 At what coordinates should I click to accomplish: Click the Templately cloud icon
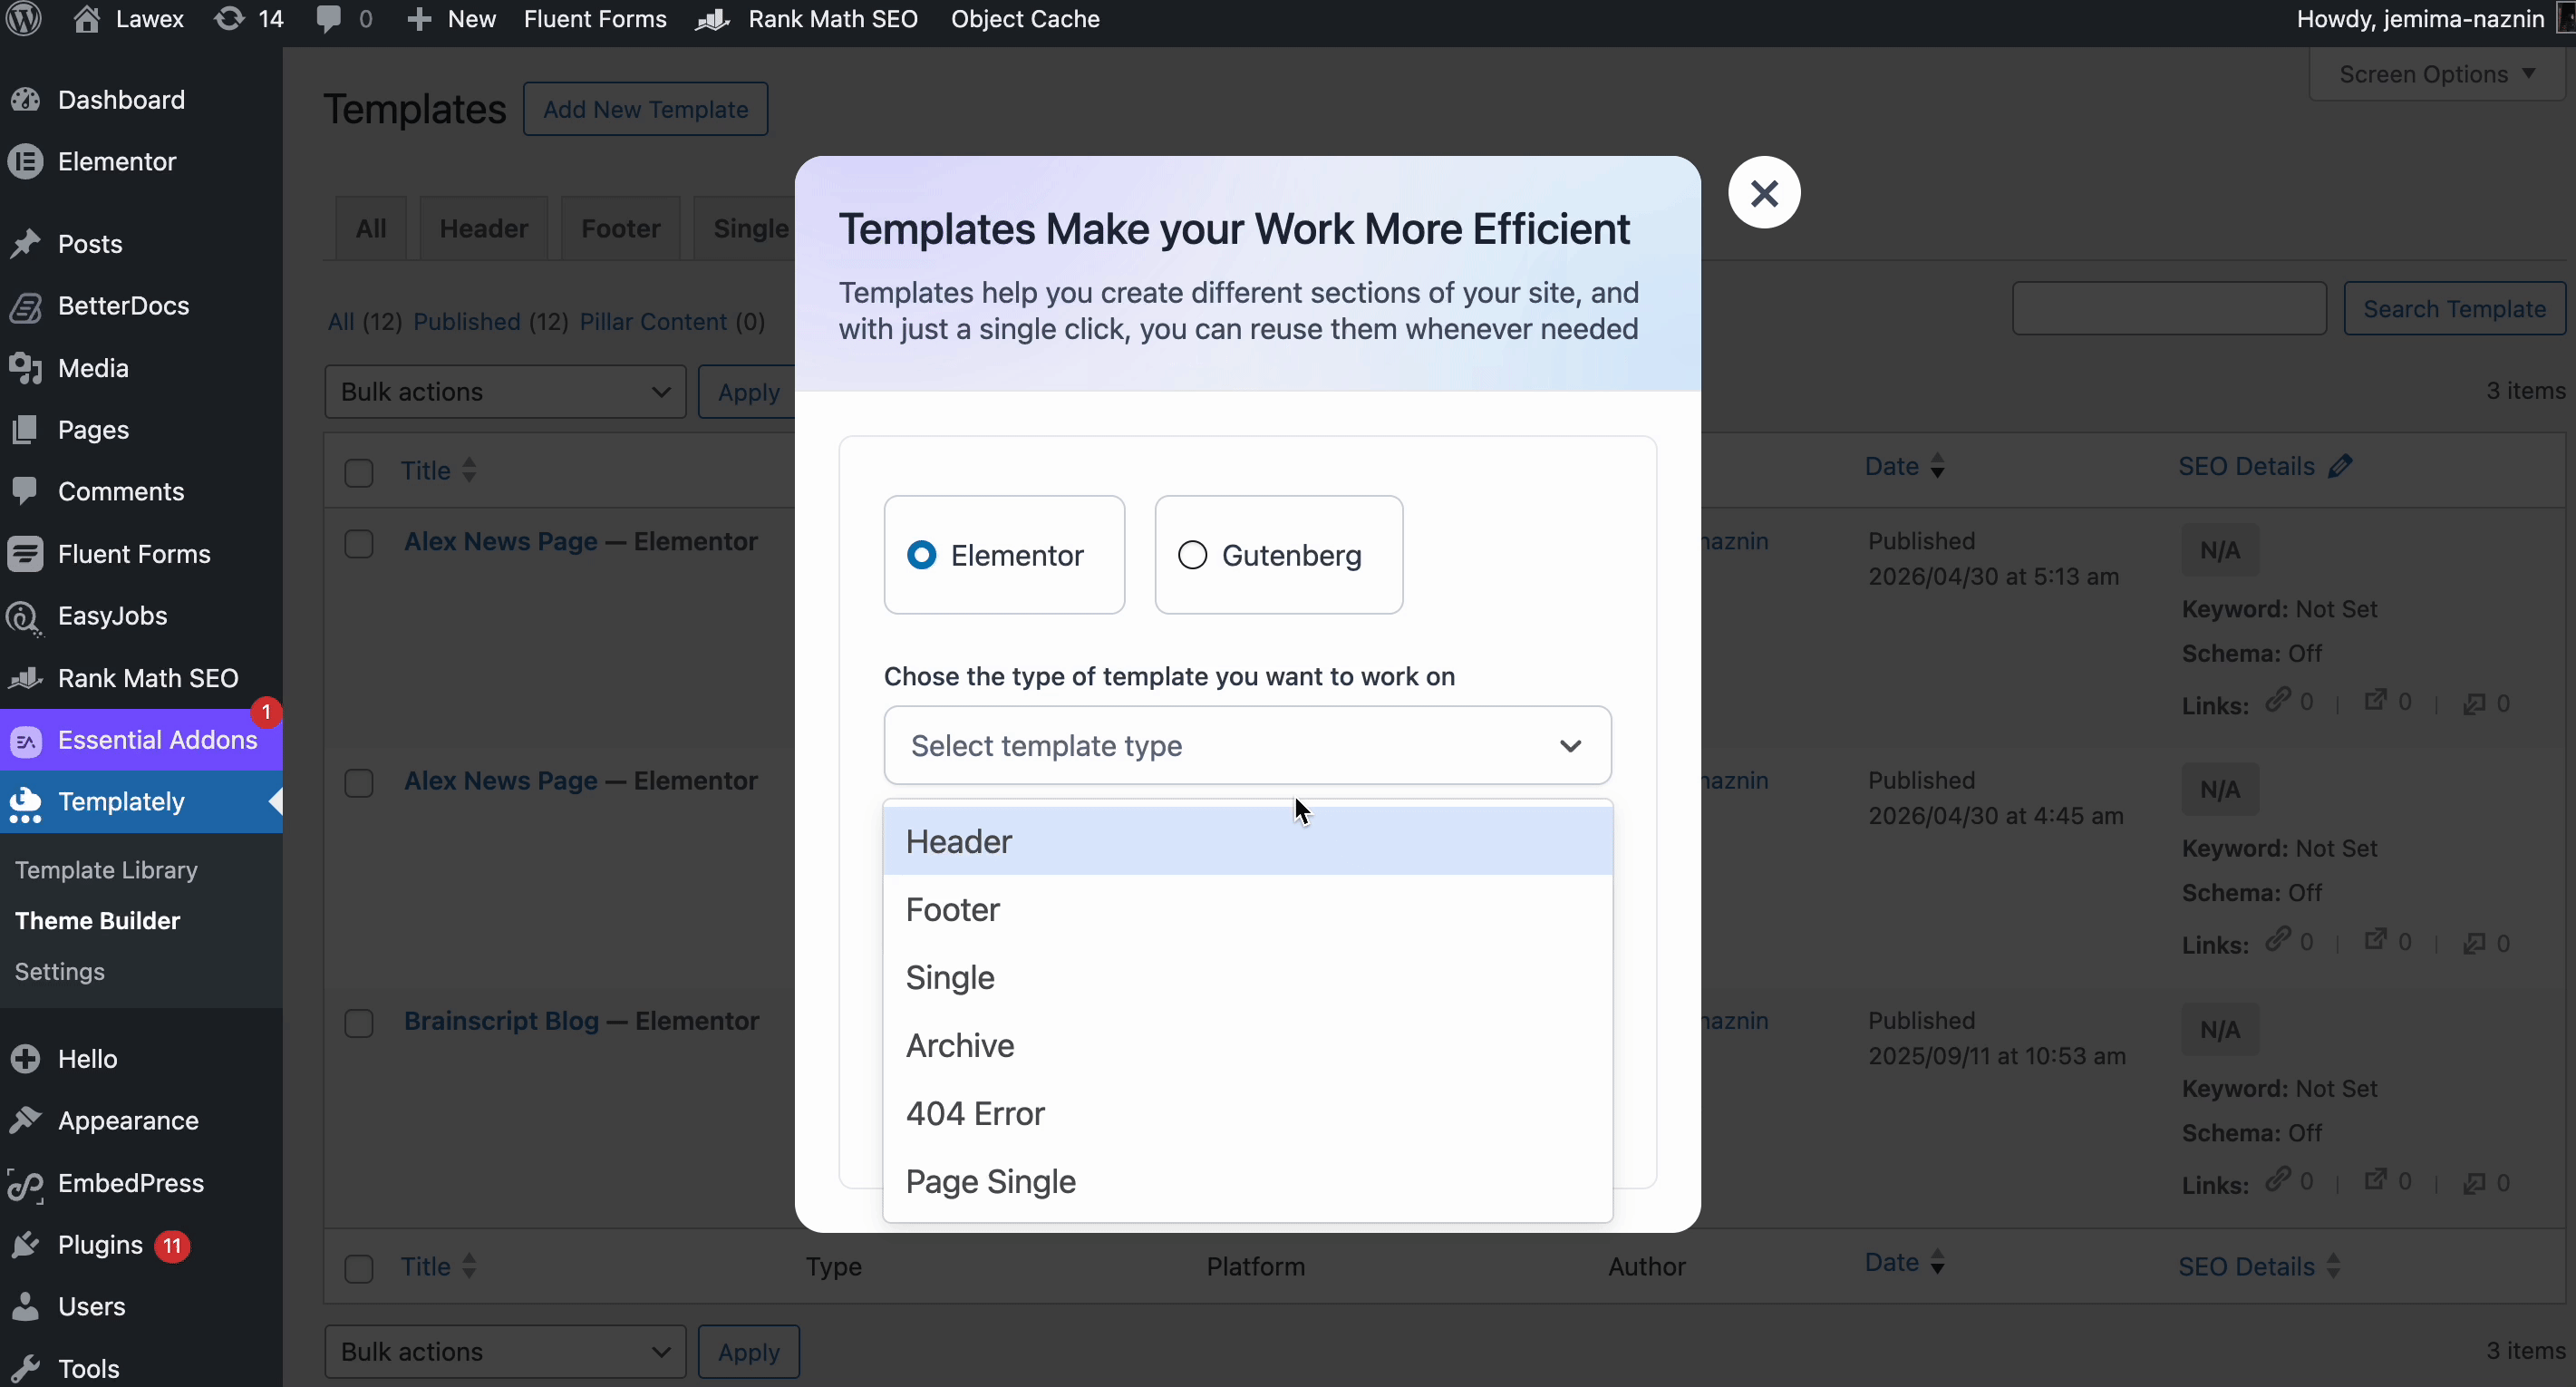[x=25, y=803]
